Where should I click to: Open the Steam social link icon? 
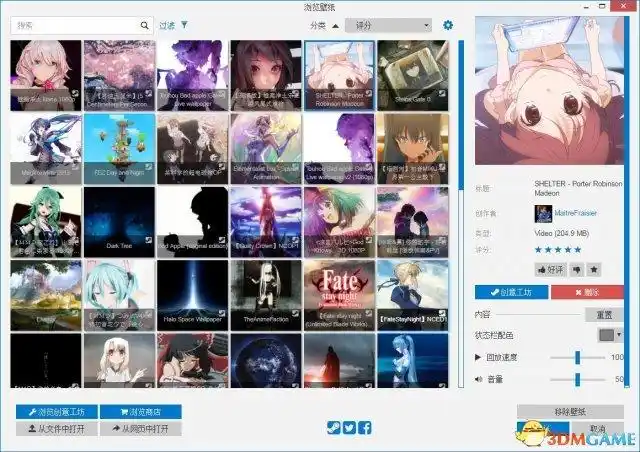tap(333, 428)
